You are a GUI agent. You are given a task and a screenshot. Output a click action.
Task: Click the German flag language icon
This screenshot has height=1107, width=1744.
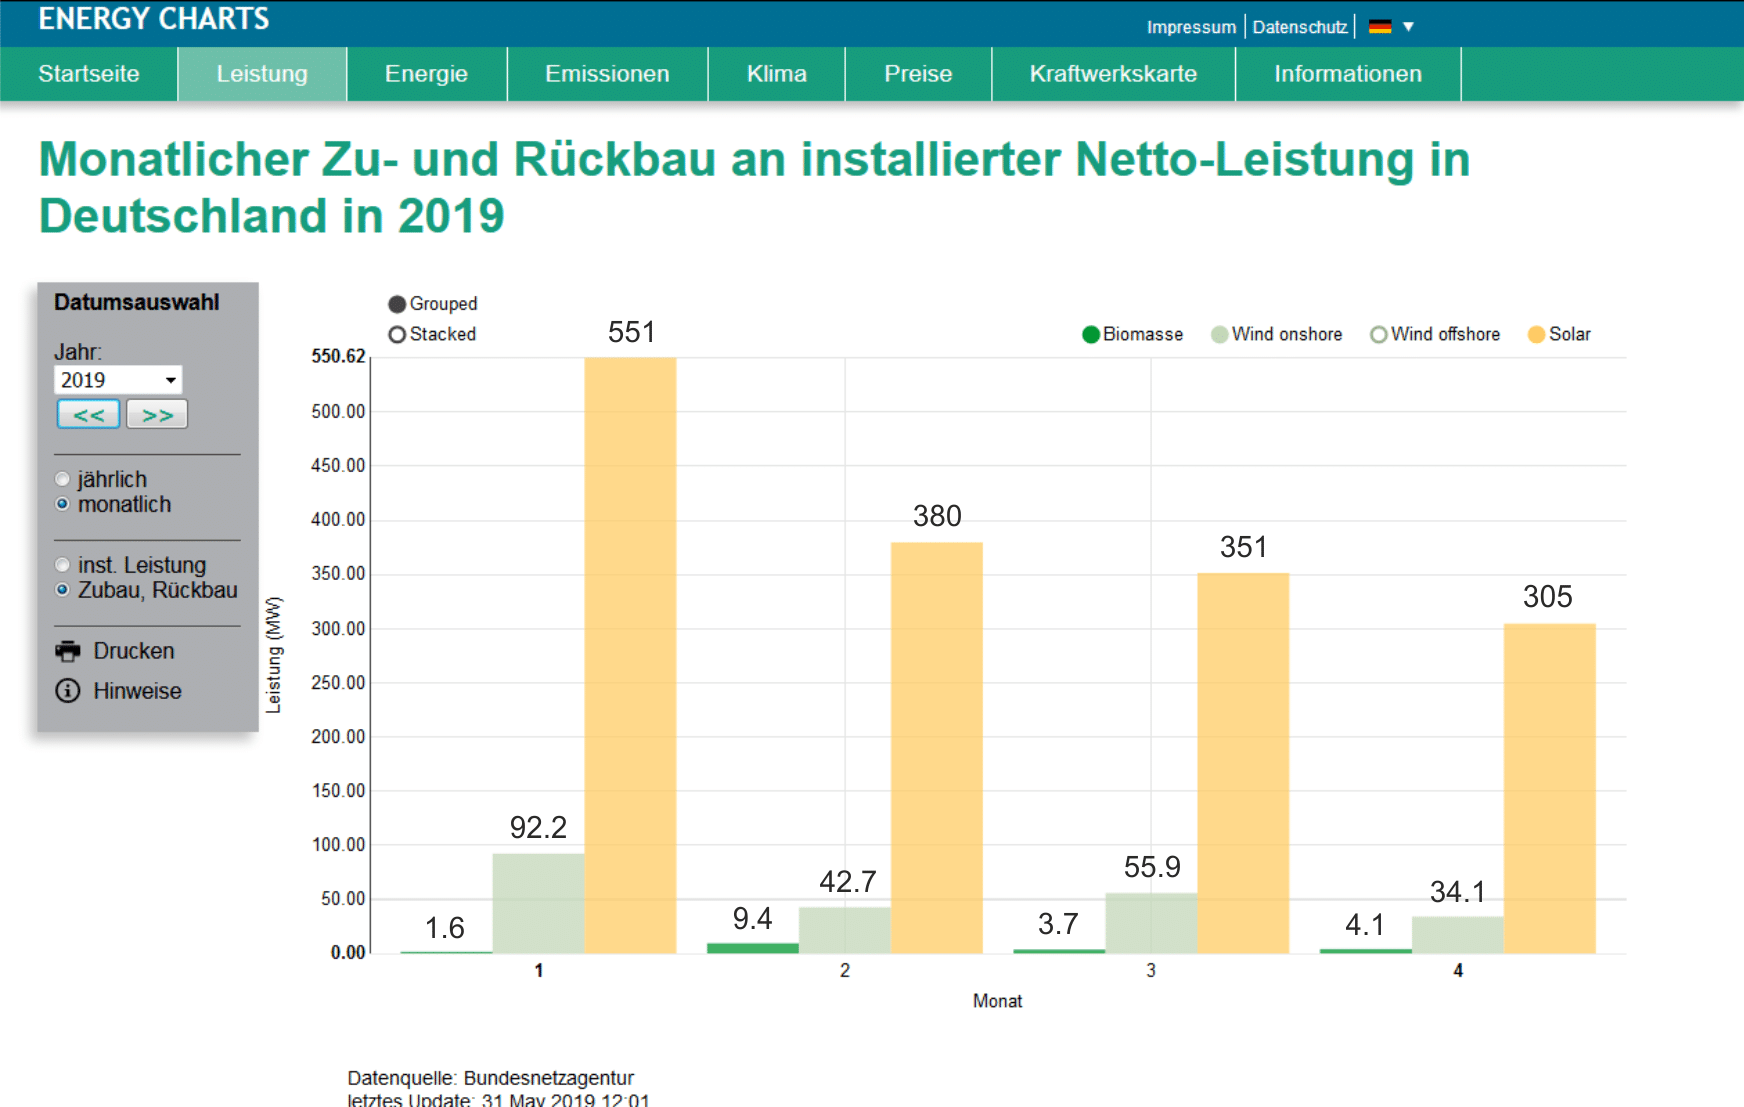click(x=1380, y=27)
